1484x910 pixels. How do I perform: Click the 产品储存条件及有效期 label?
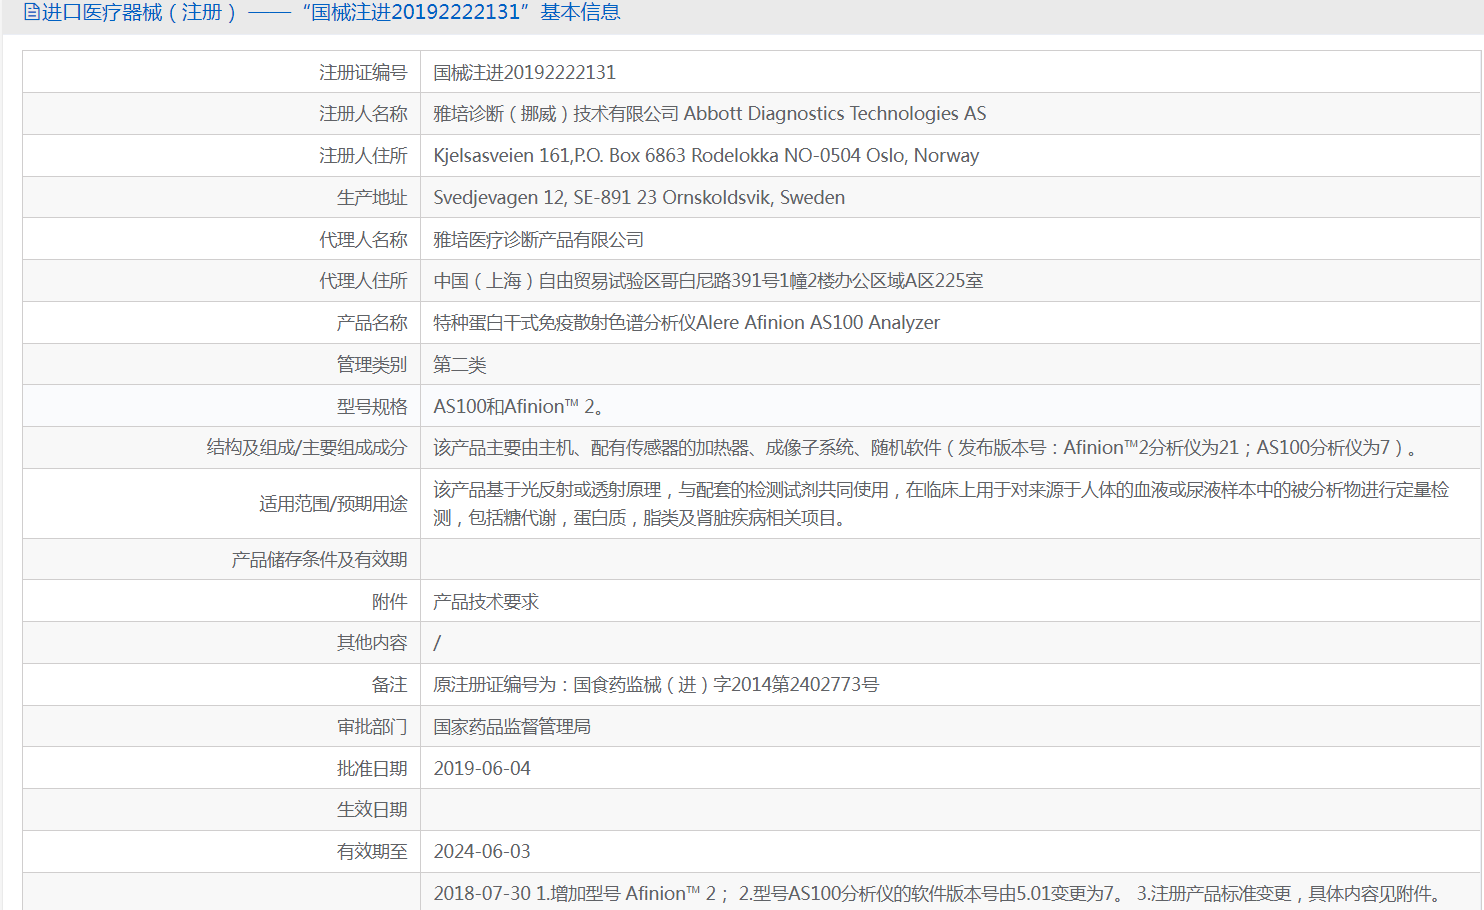pyautogui.click(x=319, y=560)
